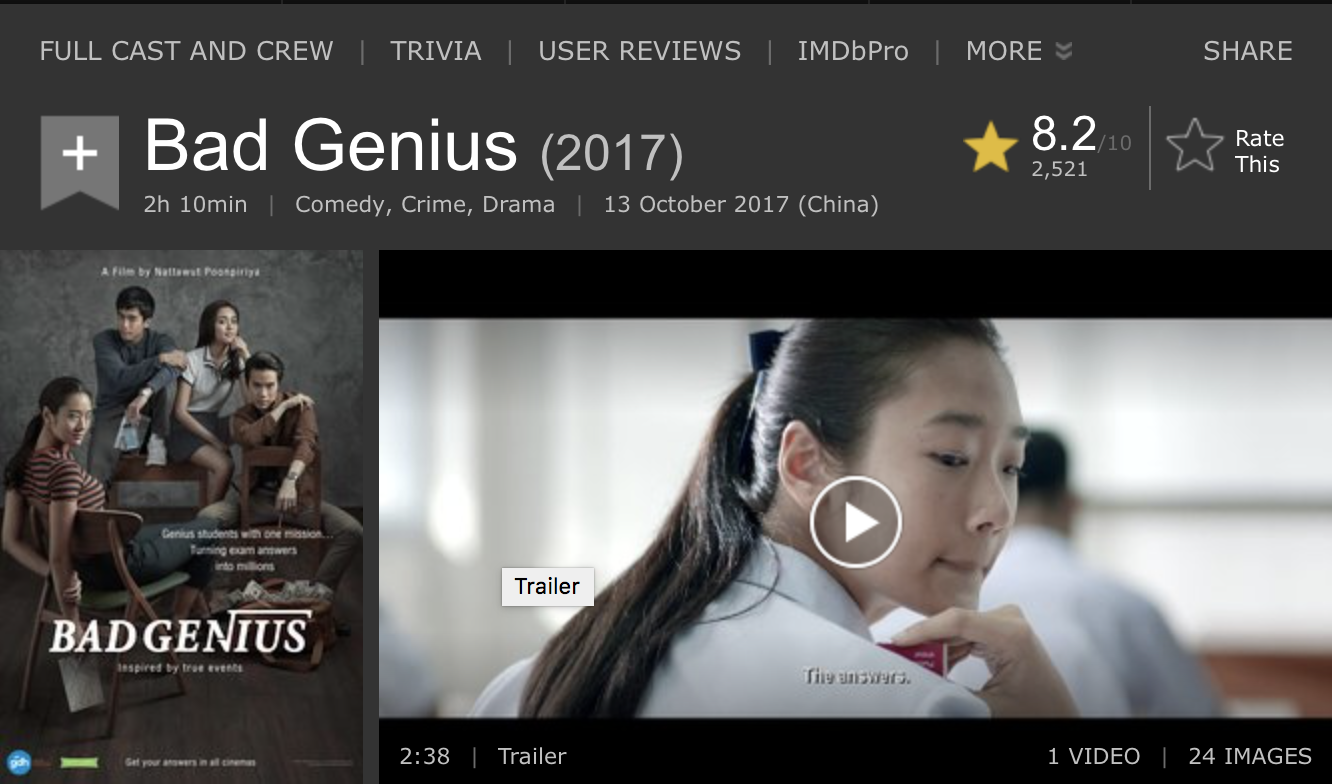The height and width of the screenshot is (784, 1332).
Task: Open the Drama genre link
Action: click(x=519, y=205)
